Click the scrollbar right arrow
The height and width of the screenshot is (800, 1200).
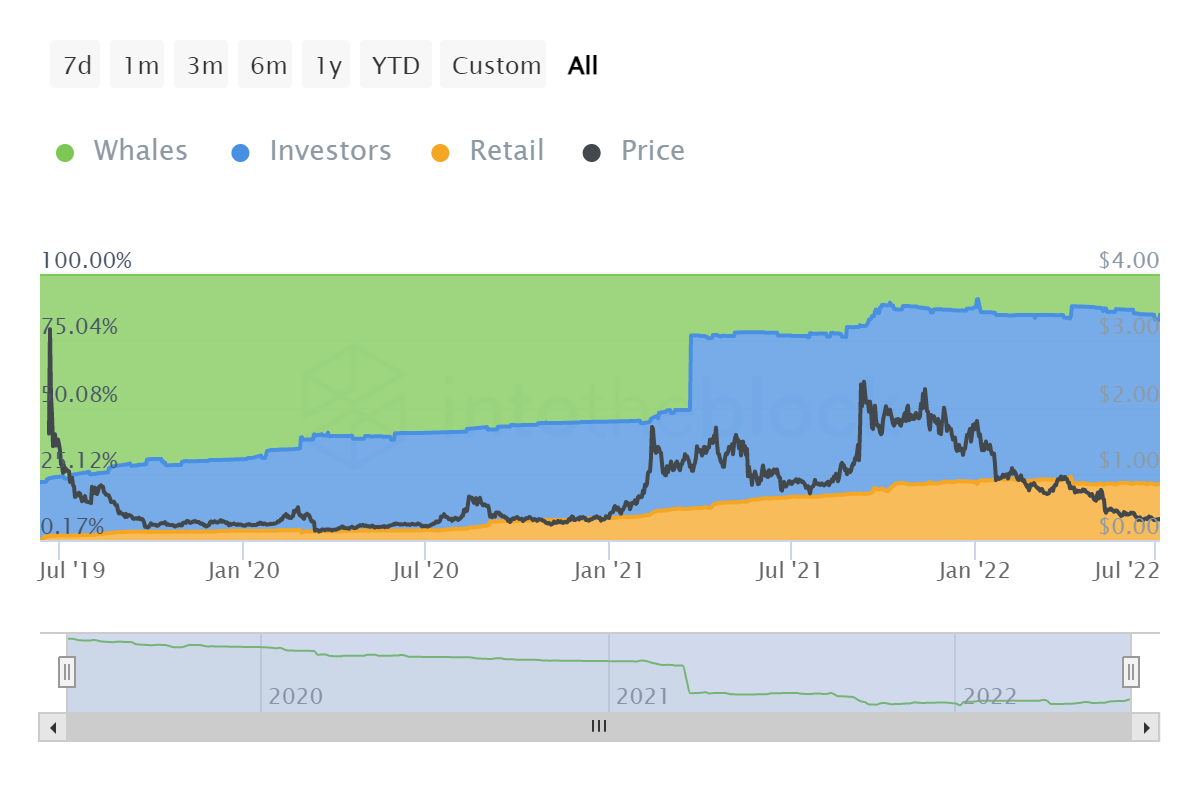[x=1146, y=727]
